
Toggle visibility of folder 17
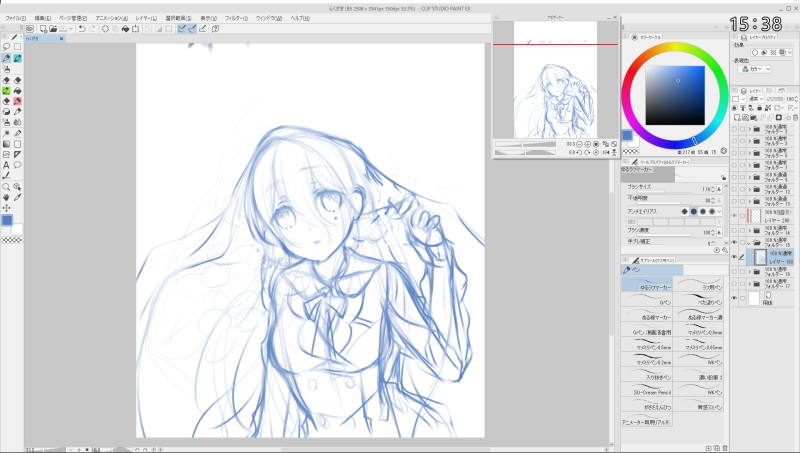pyautogui.click(x=734, y=284)
